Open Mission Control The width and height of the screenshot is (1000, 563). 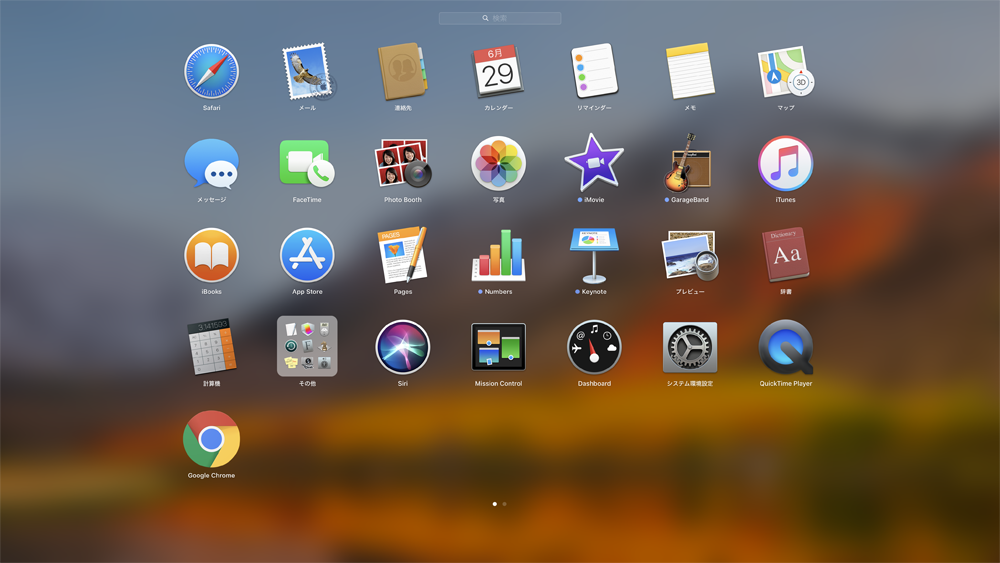[x=498, y=347]
